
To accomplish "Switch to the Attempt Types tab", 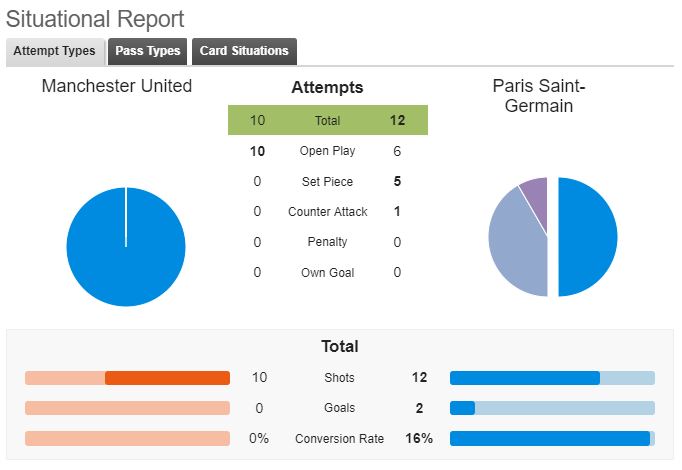I will [55, 51].
